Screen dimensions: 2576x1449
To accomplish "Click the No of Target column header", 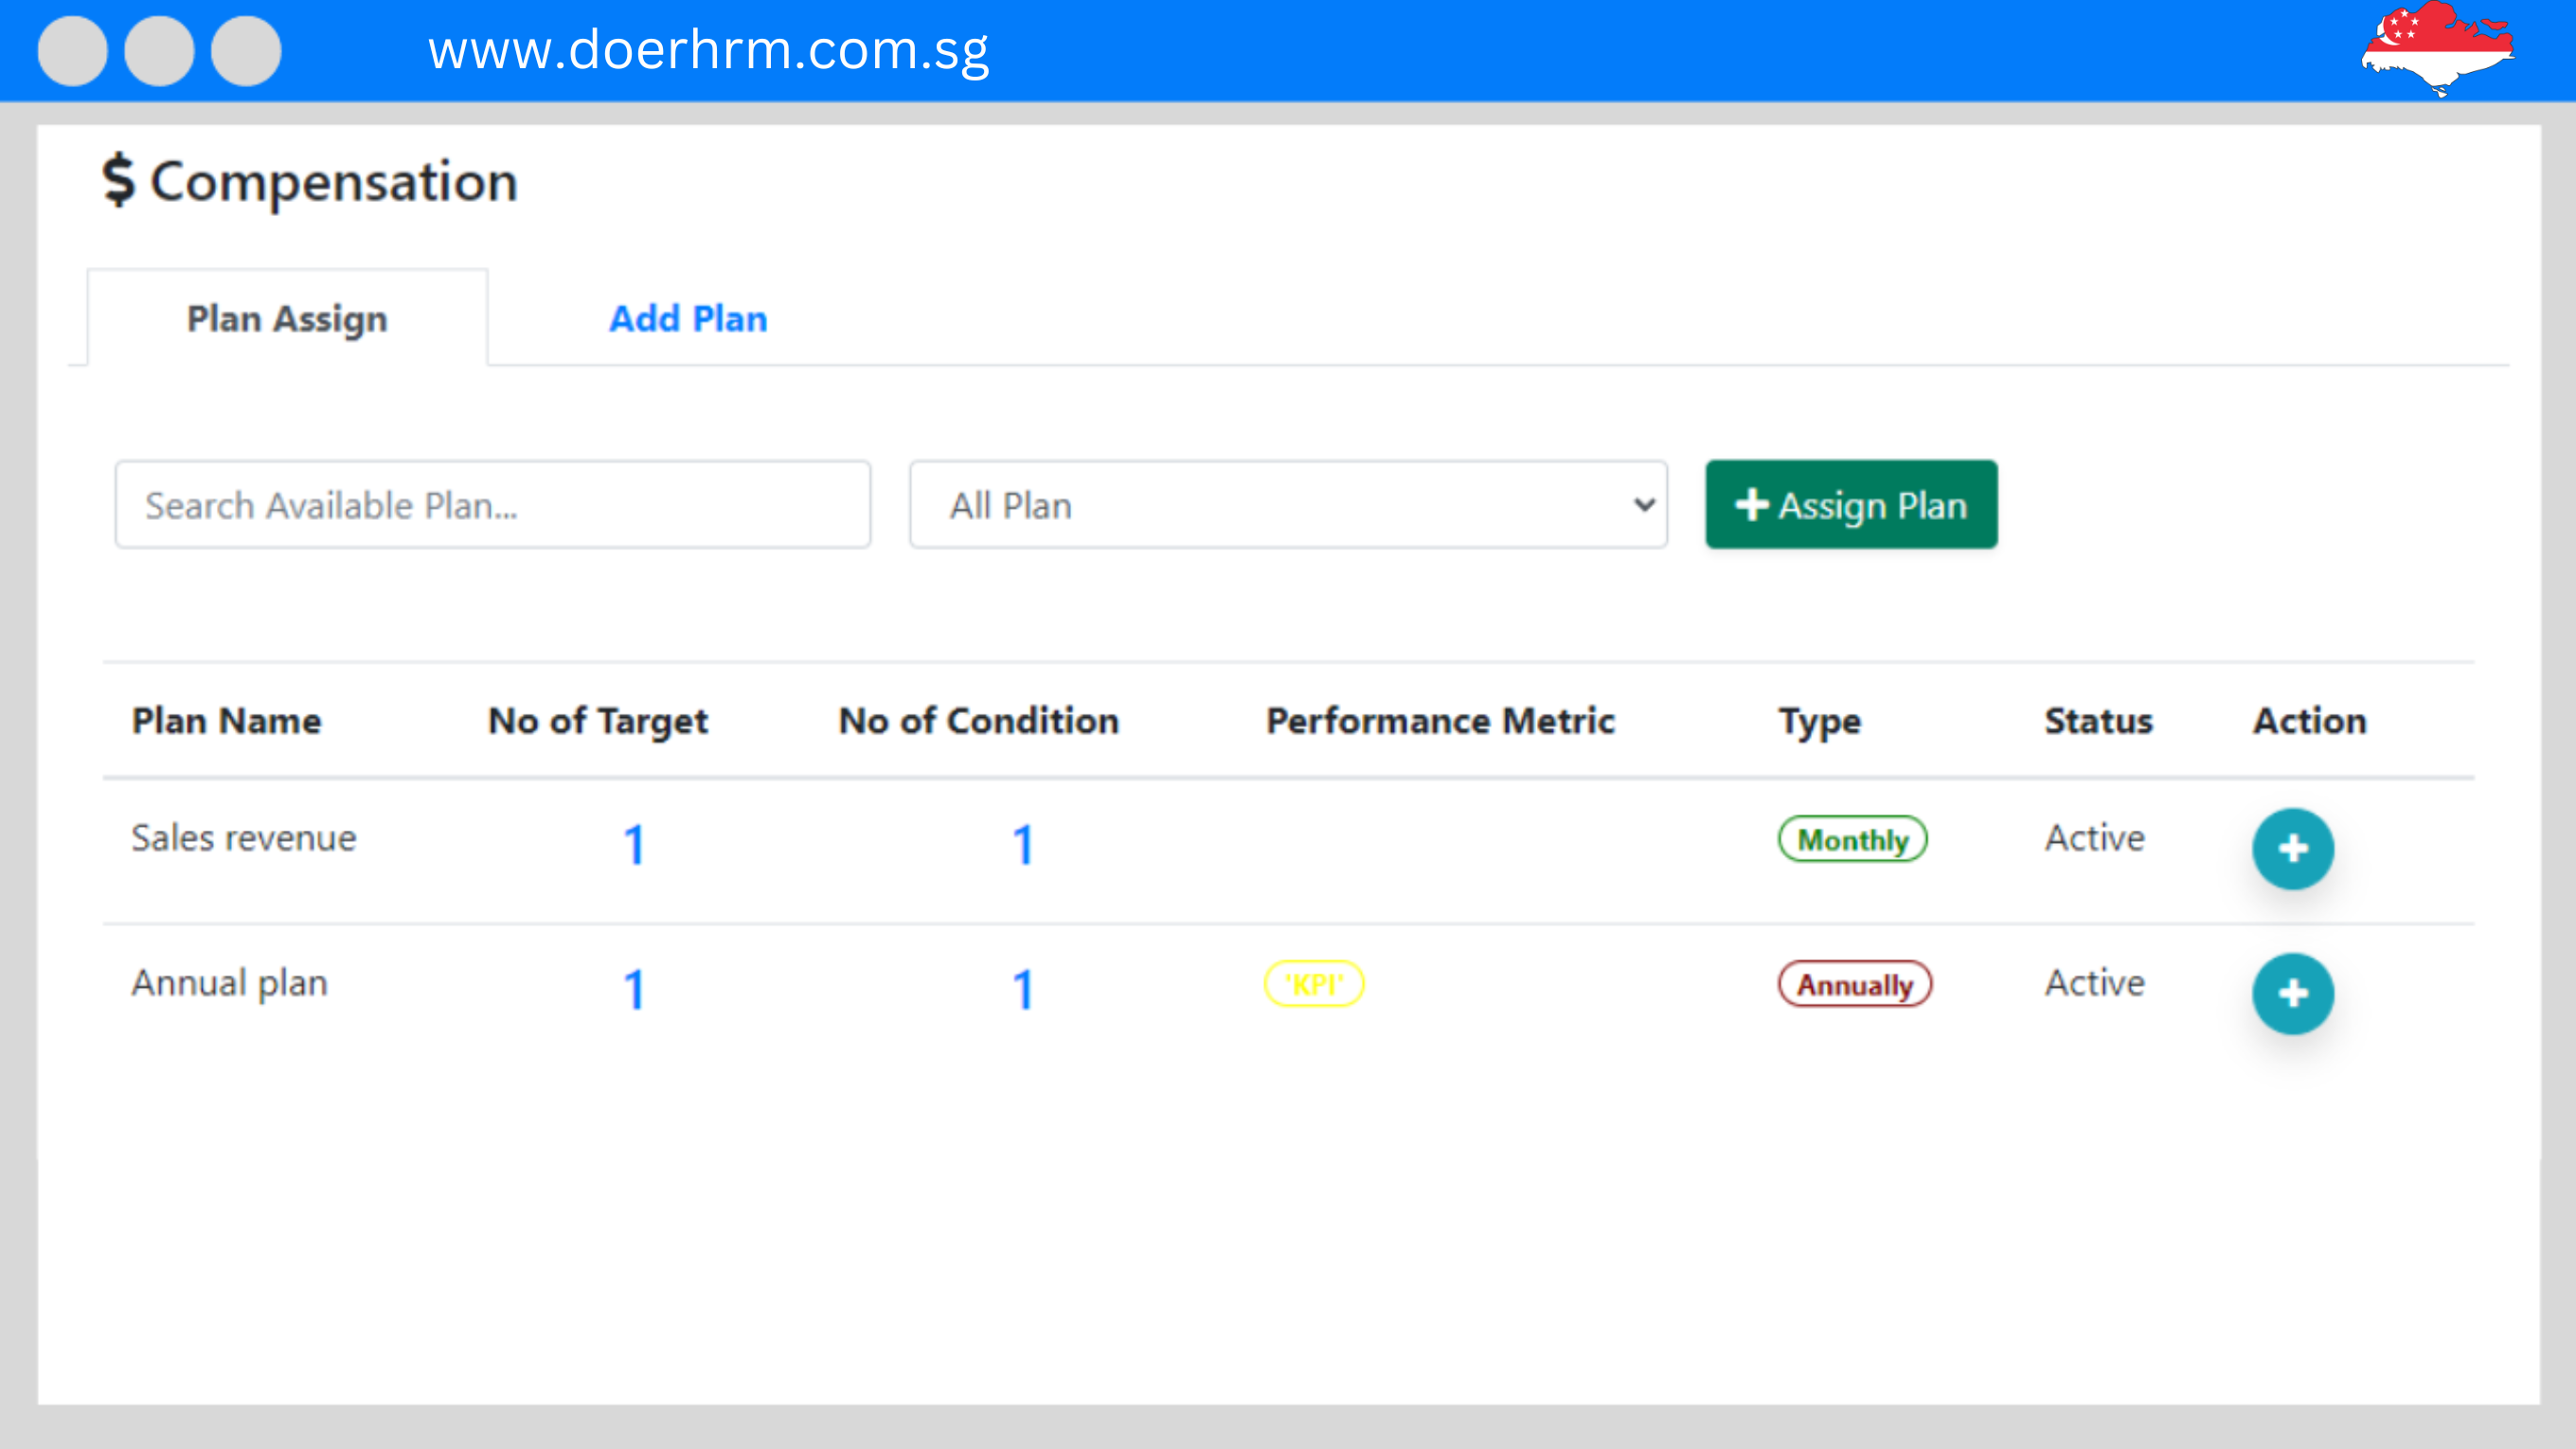I will tap(598, 721).
